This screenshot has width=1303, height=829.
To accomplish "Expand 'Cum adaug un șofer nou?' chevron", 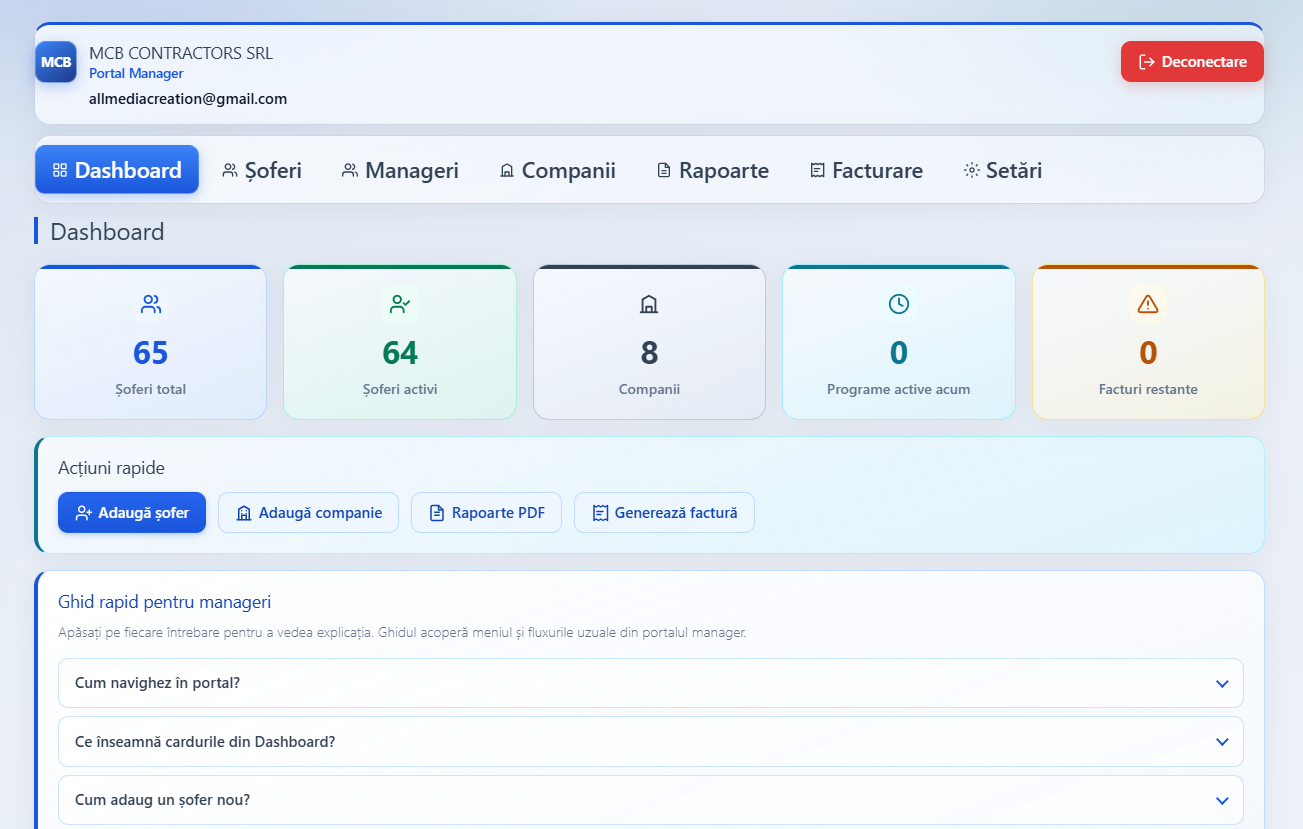I will coord(1221,801).
